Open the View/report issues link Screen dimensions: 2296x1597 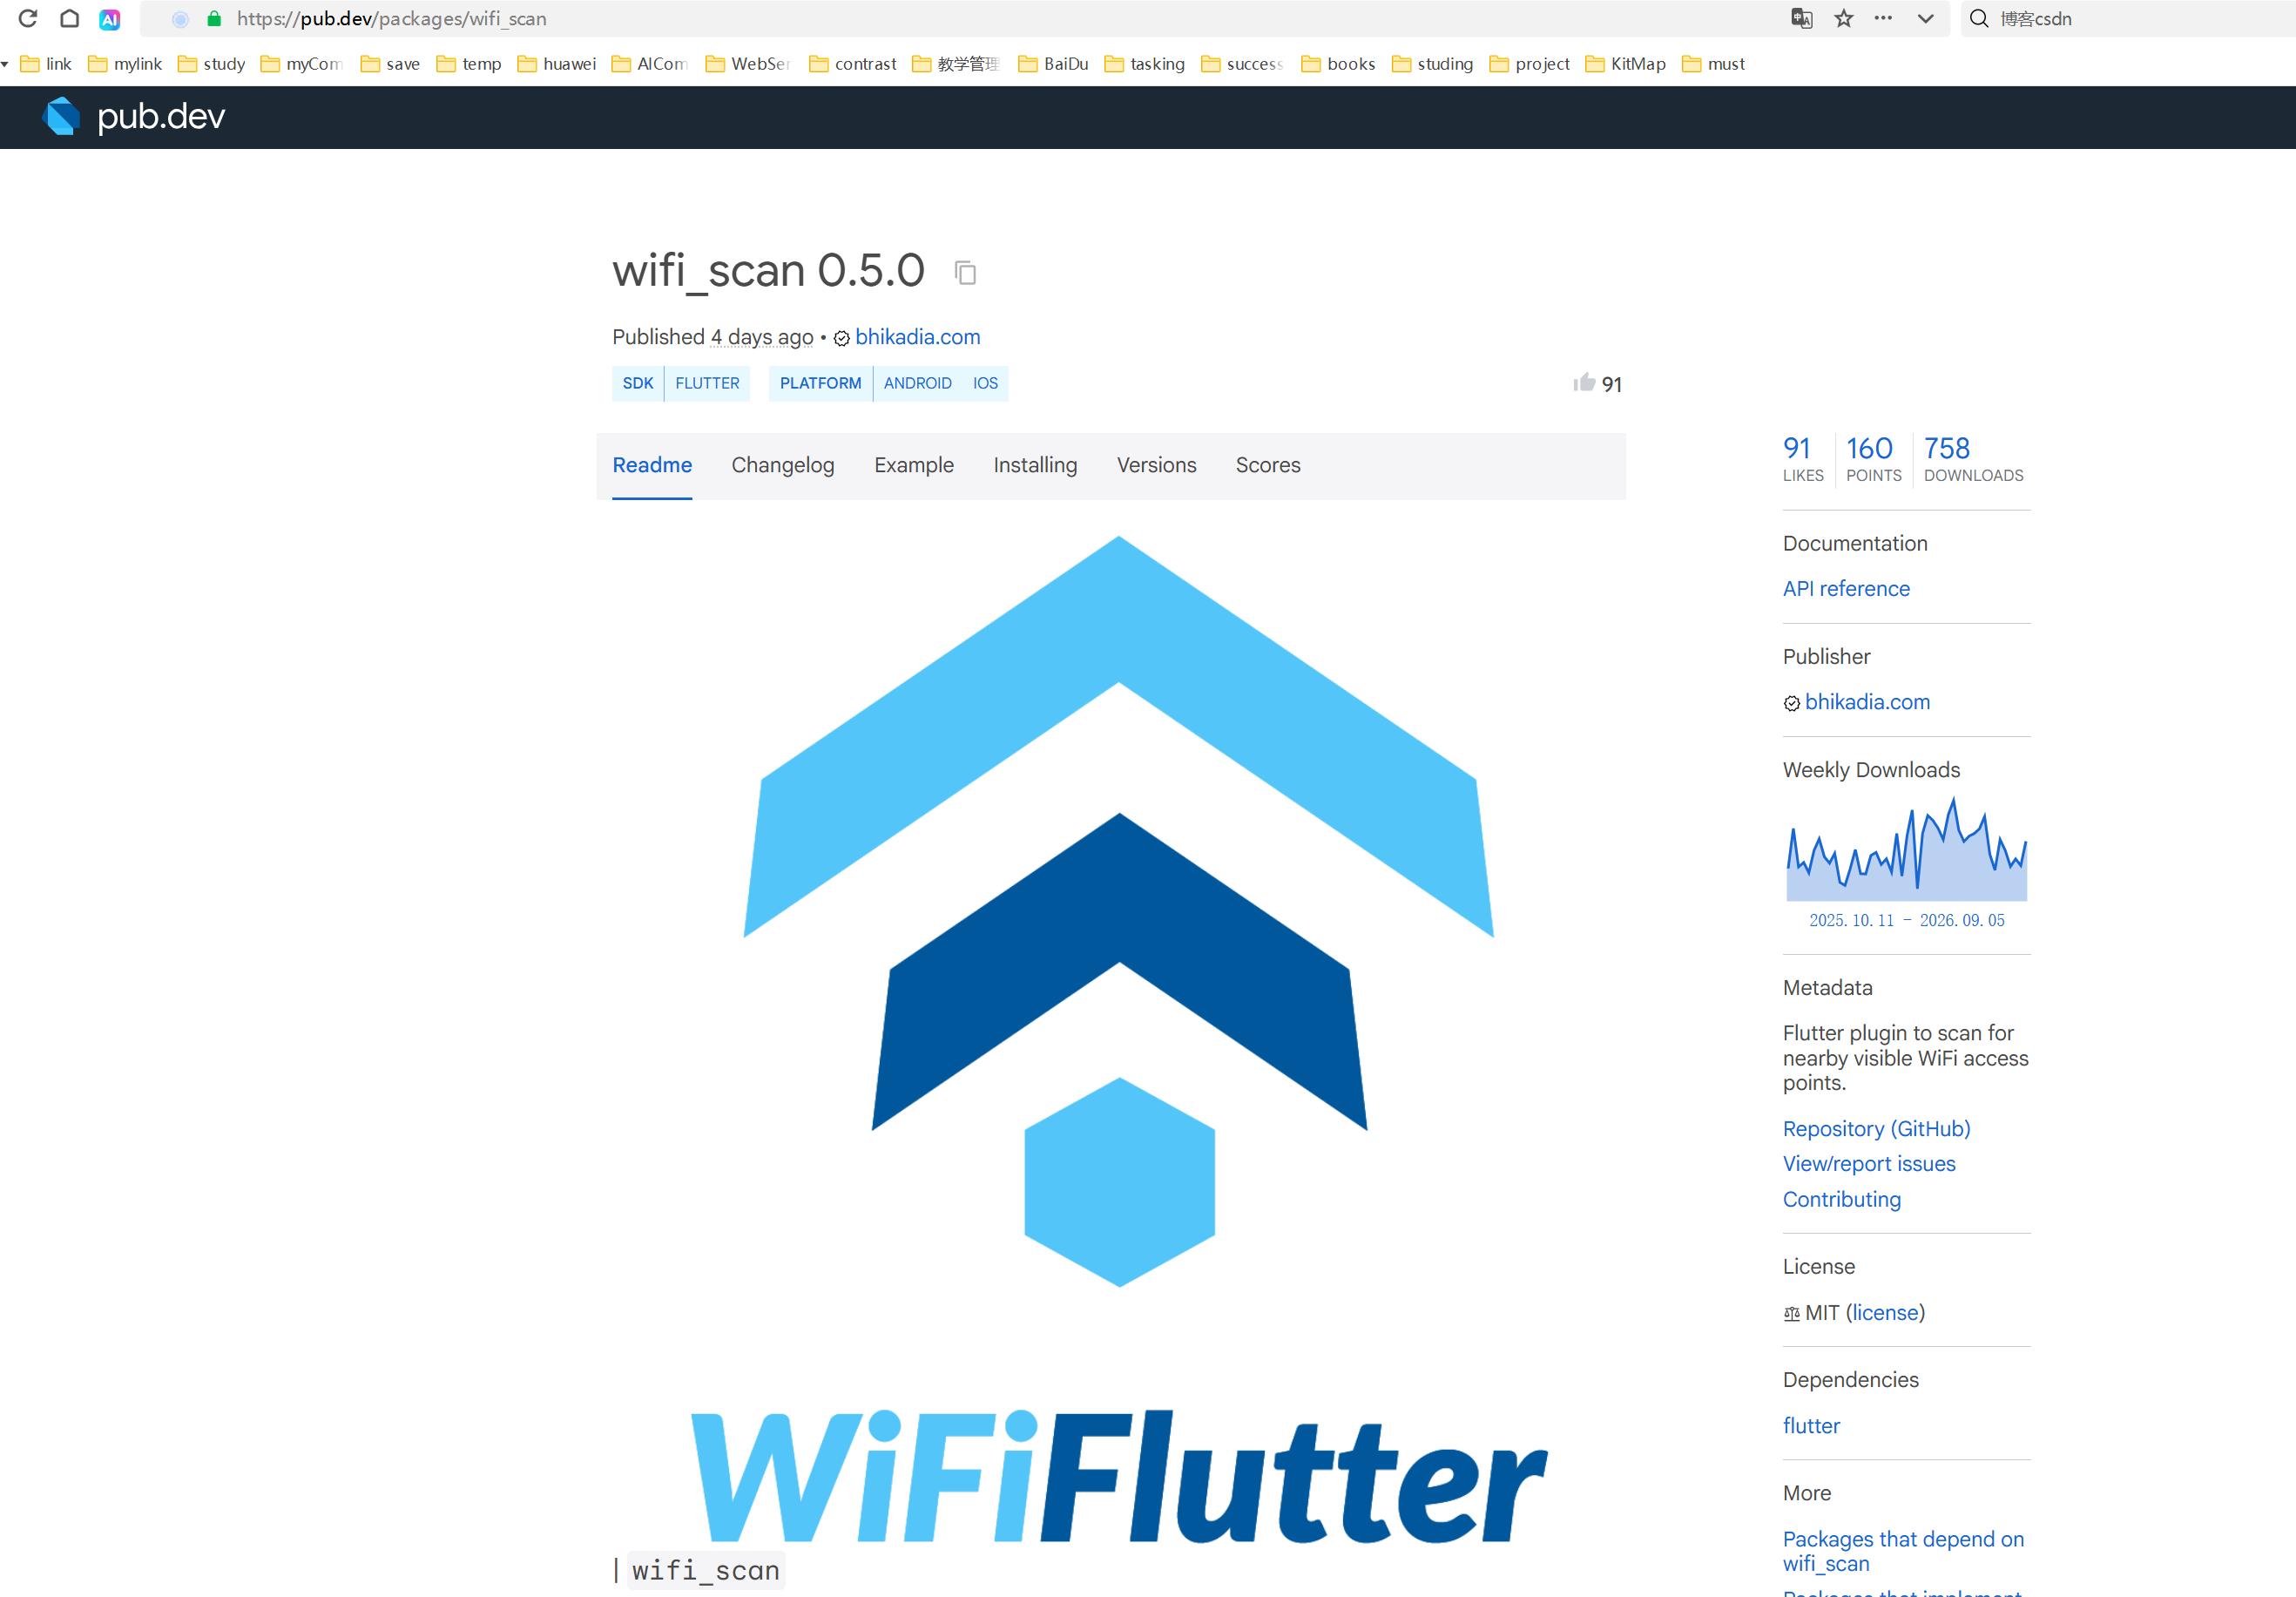coord(1869,1164)
